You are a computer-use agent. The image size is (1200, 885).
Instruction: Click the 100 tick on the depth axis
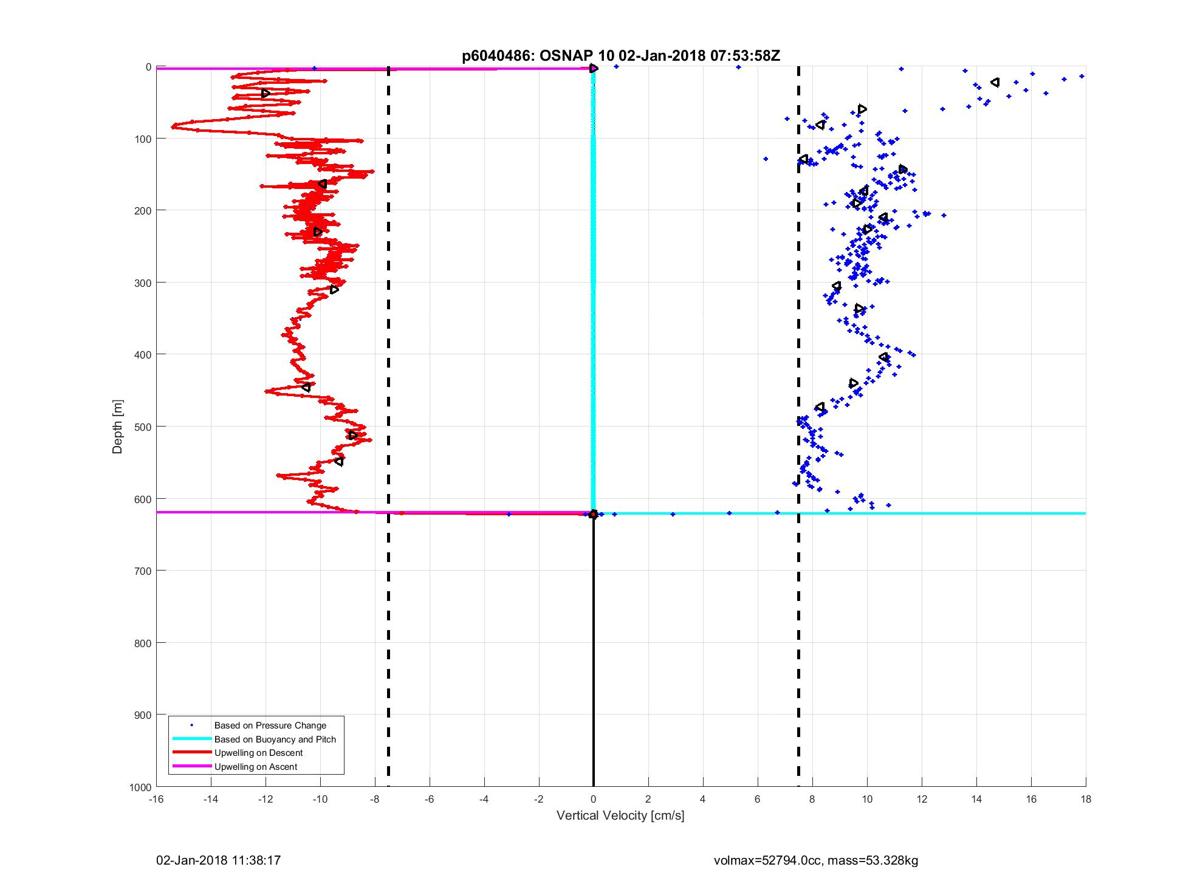coord(142,139)
